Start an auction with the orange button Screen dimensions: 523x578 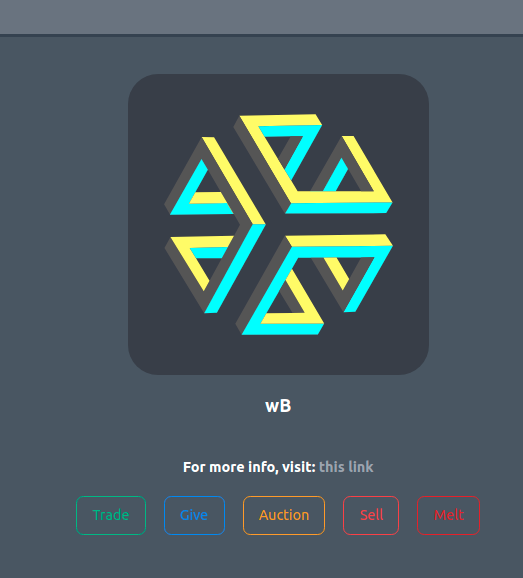tap(284, 515)
